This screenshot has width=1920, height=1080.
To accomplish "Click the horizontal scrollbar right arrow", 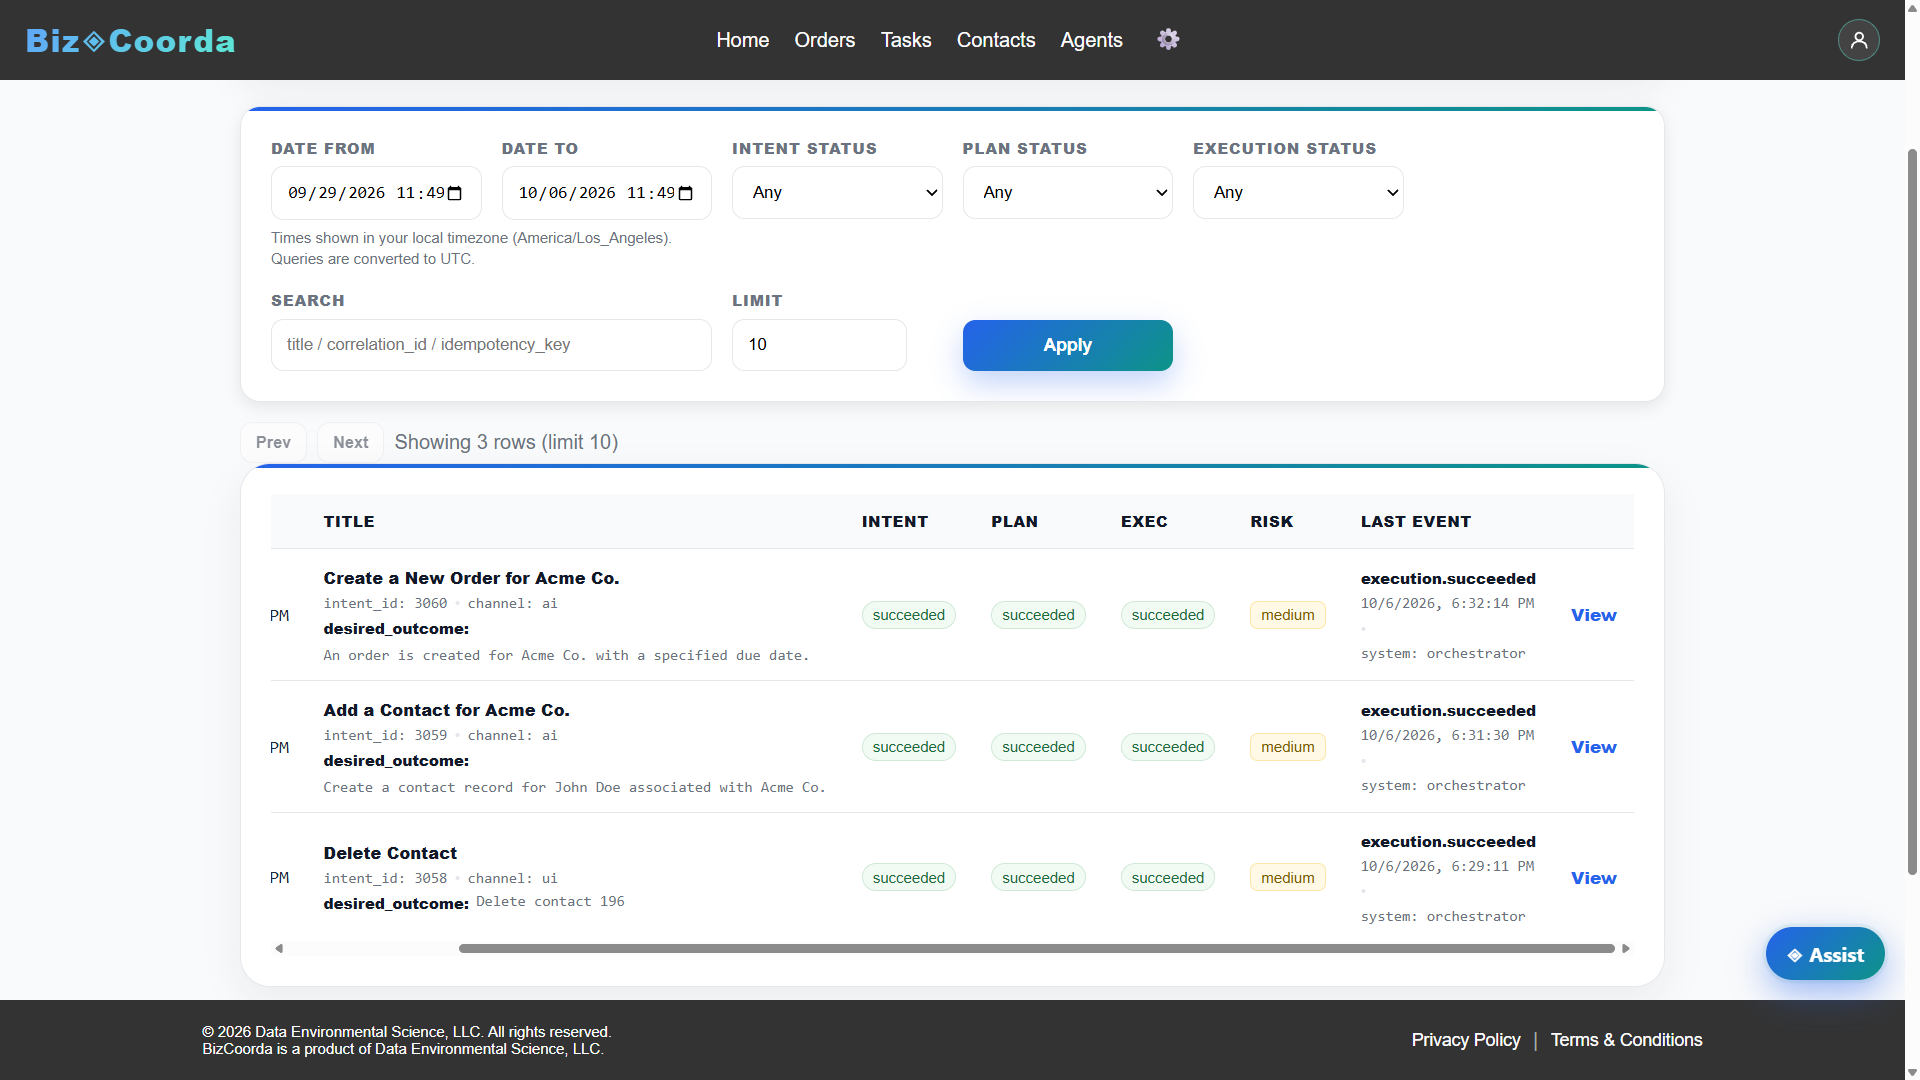I will [x=1626, y=948].
